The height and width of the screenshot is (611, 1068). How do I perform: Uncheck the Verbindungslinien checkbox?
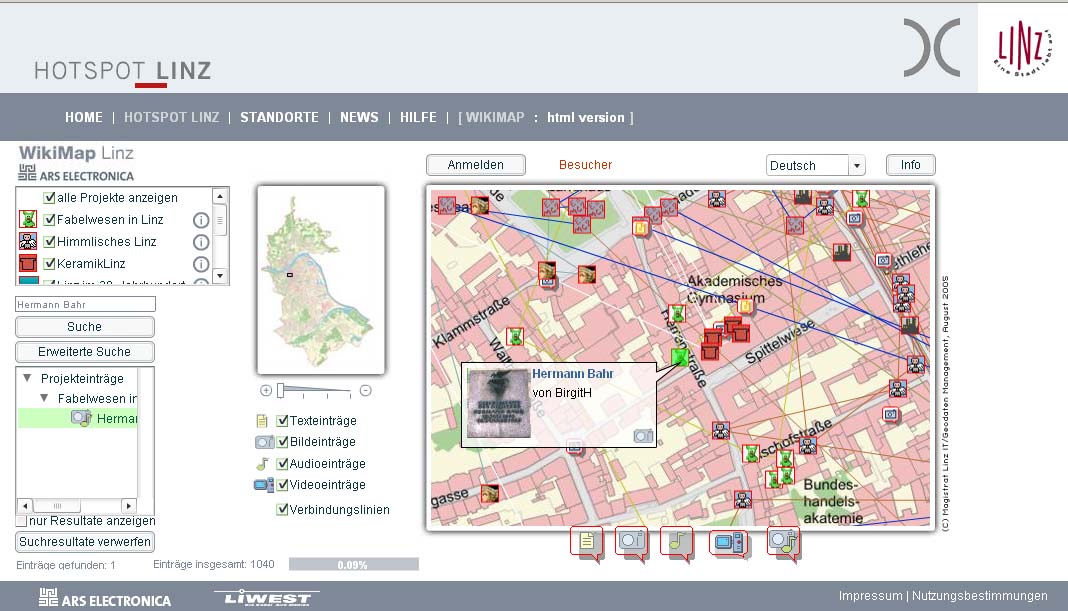[283, 509]
